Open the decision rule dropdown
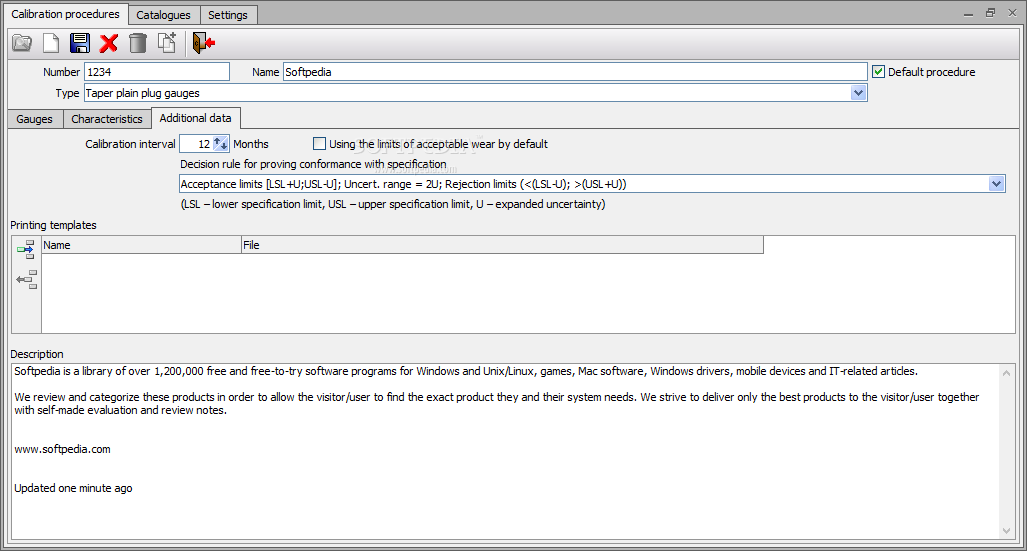The image size is (1027, 551). tap(996, 184)
